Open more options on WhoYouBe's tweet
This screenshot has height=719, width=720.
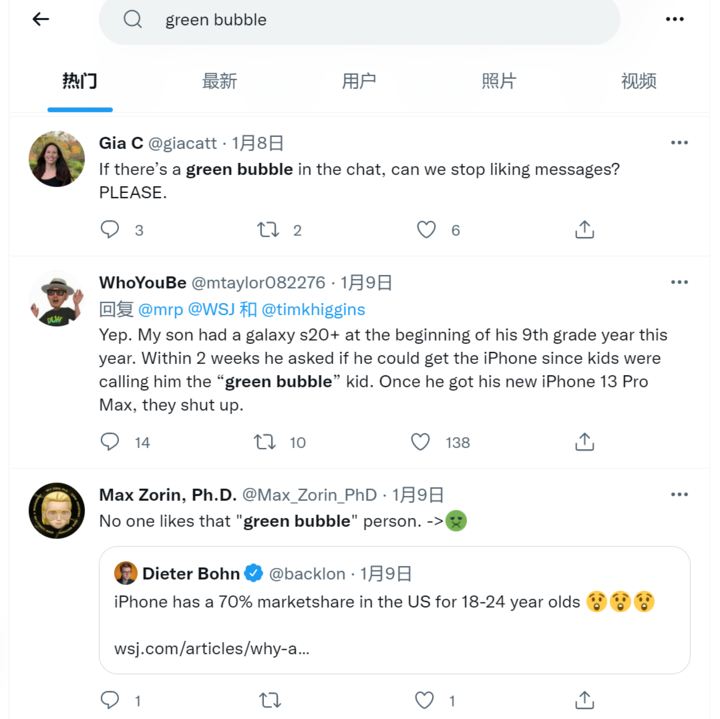(679, 283)
